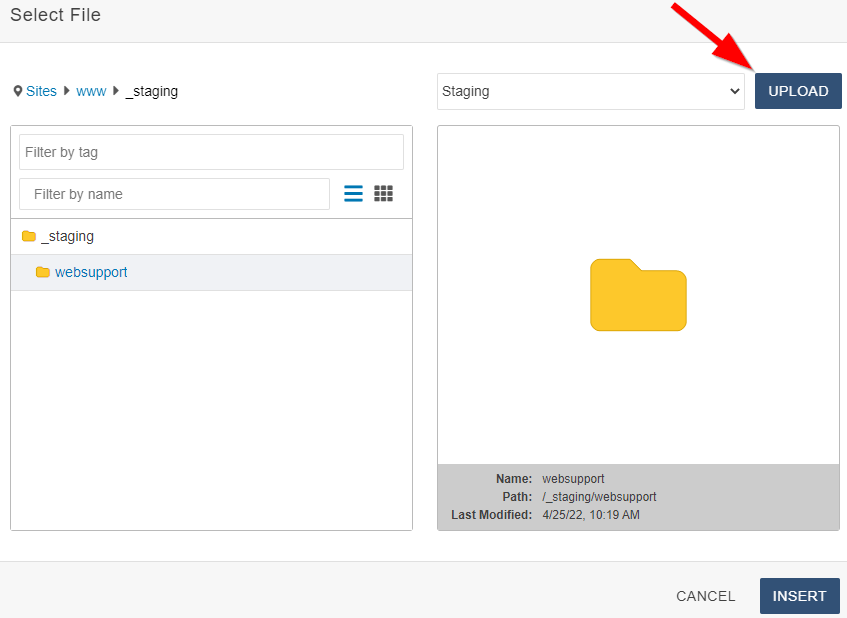Select the _staging breadcrumb item

click(152, 91)
